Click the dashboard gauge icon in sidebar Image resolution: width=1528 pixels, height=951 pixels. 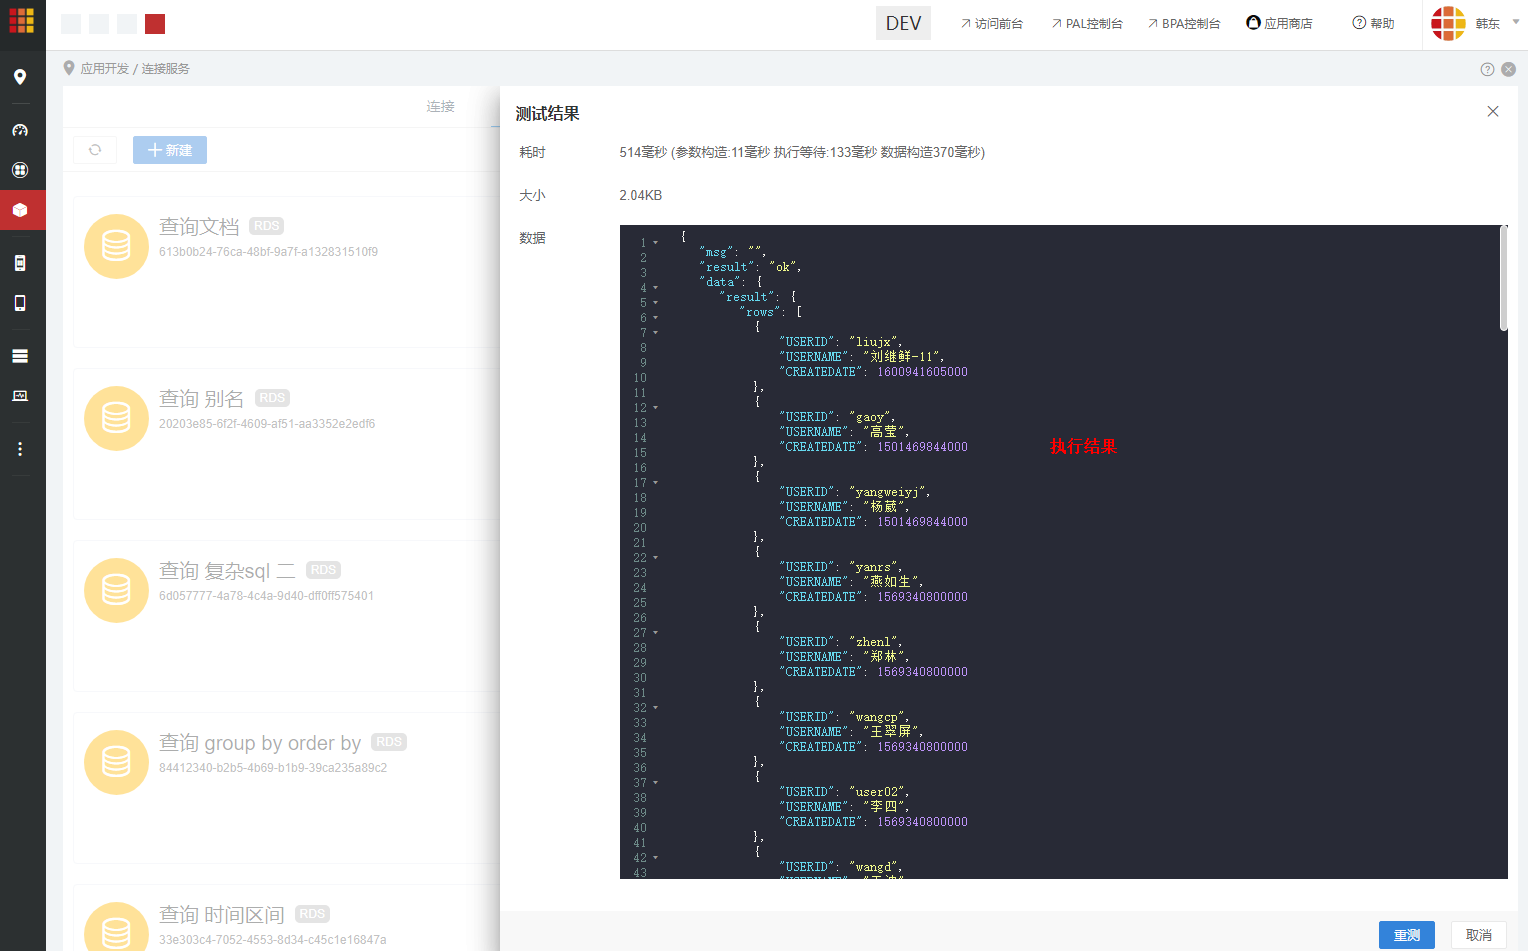click(x=20, y=130)
